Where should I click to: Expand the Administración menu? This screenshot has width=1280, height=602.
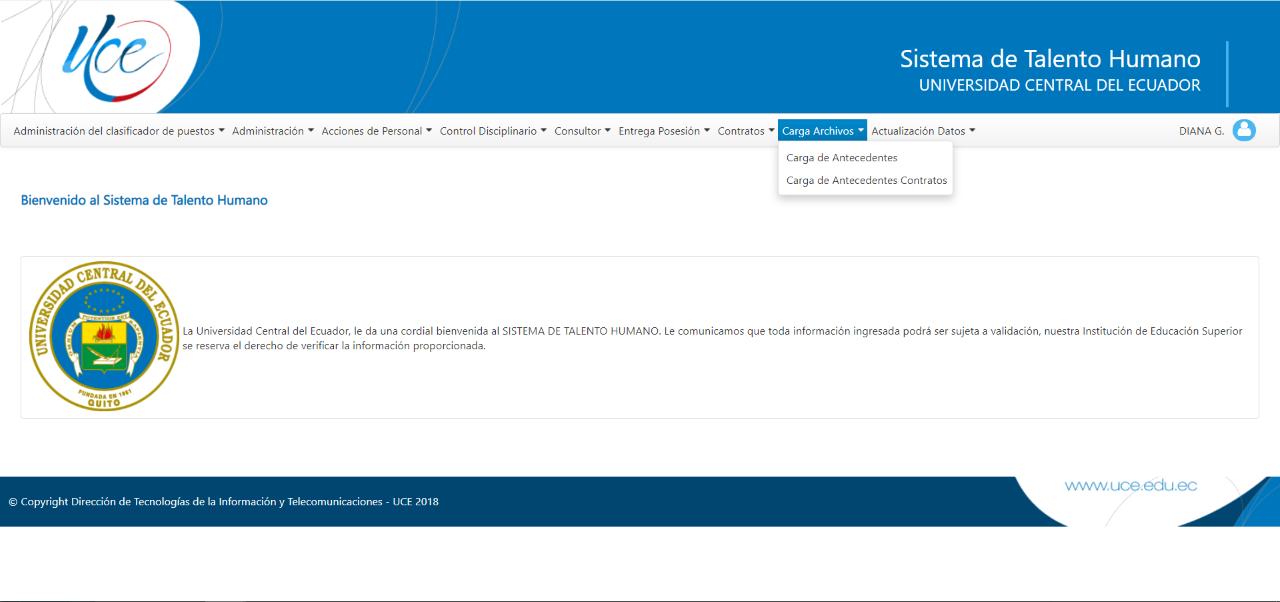pyautogui.click(x=273, y=131)
